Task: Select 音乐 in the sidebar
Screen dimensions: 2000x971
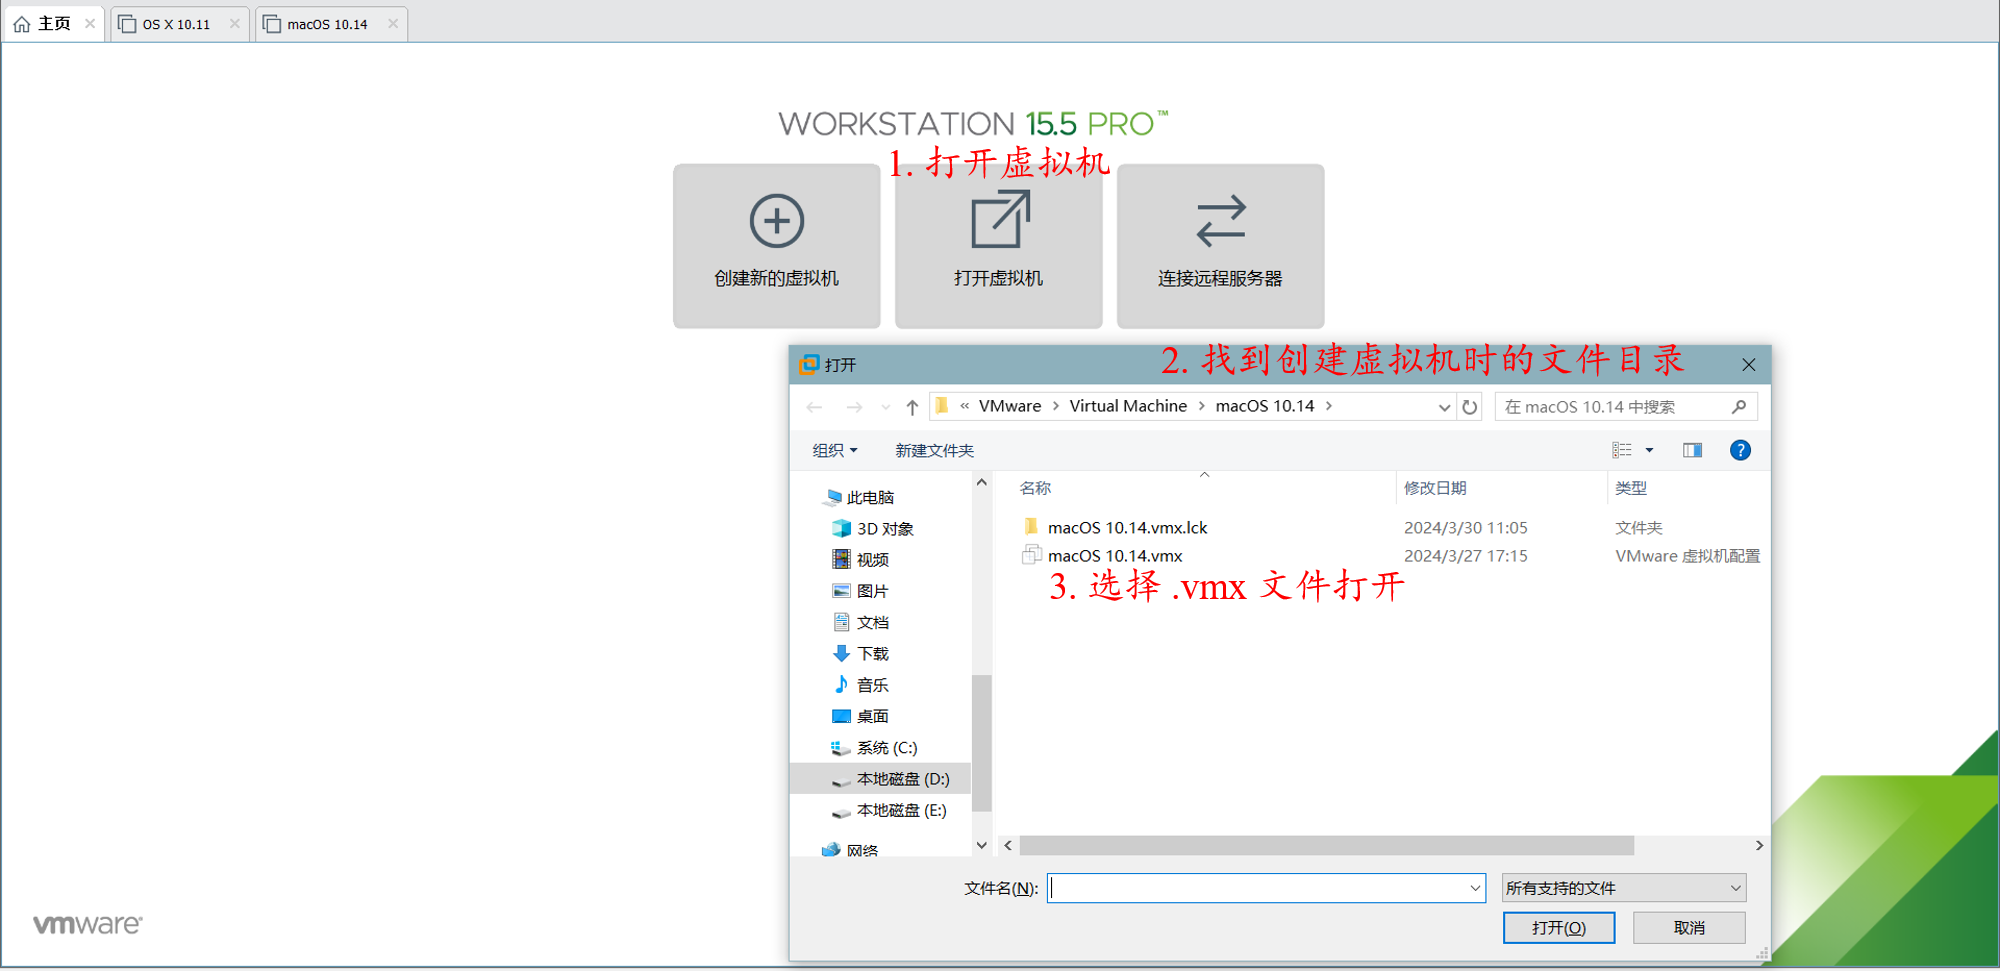Action: click(872, 685)
